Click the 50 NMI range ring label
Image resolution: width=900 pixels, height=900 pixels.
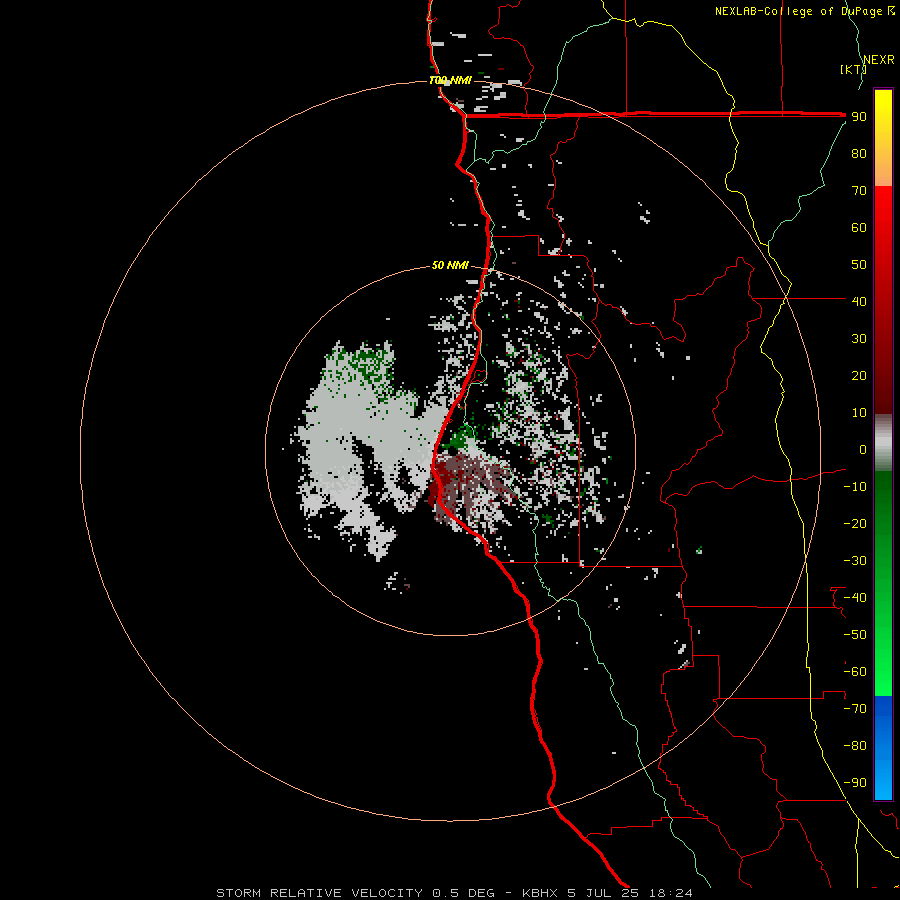[x=450, y=265]
